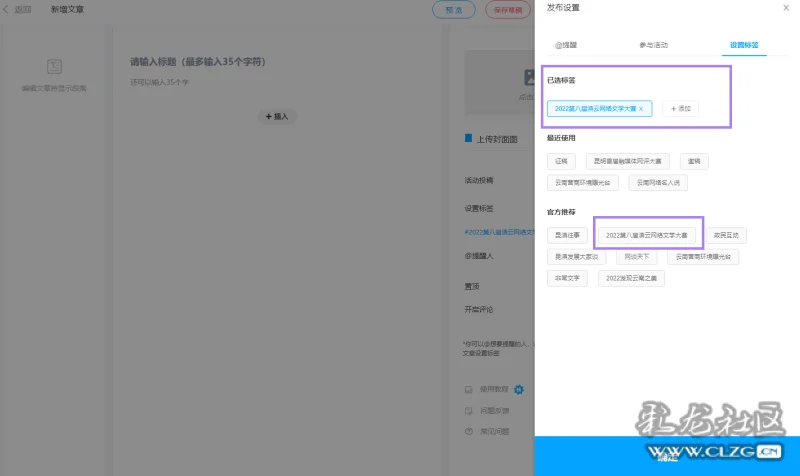Open the 设置标签 tab
Viewport: 800px width, 476px height.
744,45
